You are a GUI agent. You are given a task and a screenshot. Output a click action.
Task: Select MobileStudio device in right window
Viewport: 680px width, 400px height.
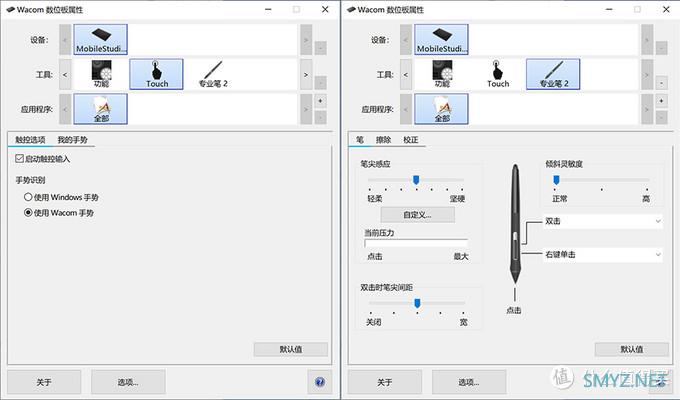coord(441,39)
